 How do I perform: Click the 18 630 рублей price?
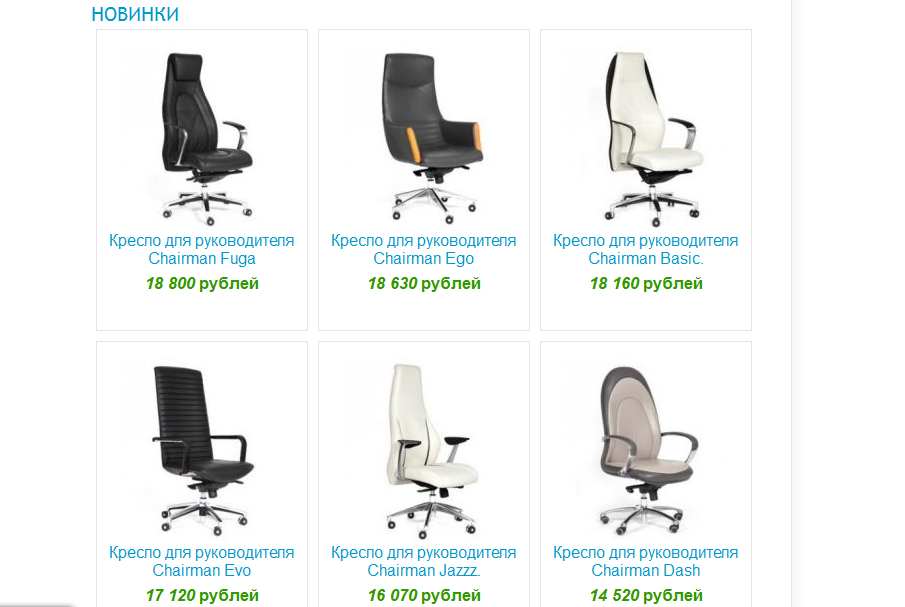tap(424, 283)
